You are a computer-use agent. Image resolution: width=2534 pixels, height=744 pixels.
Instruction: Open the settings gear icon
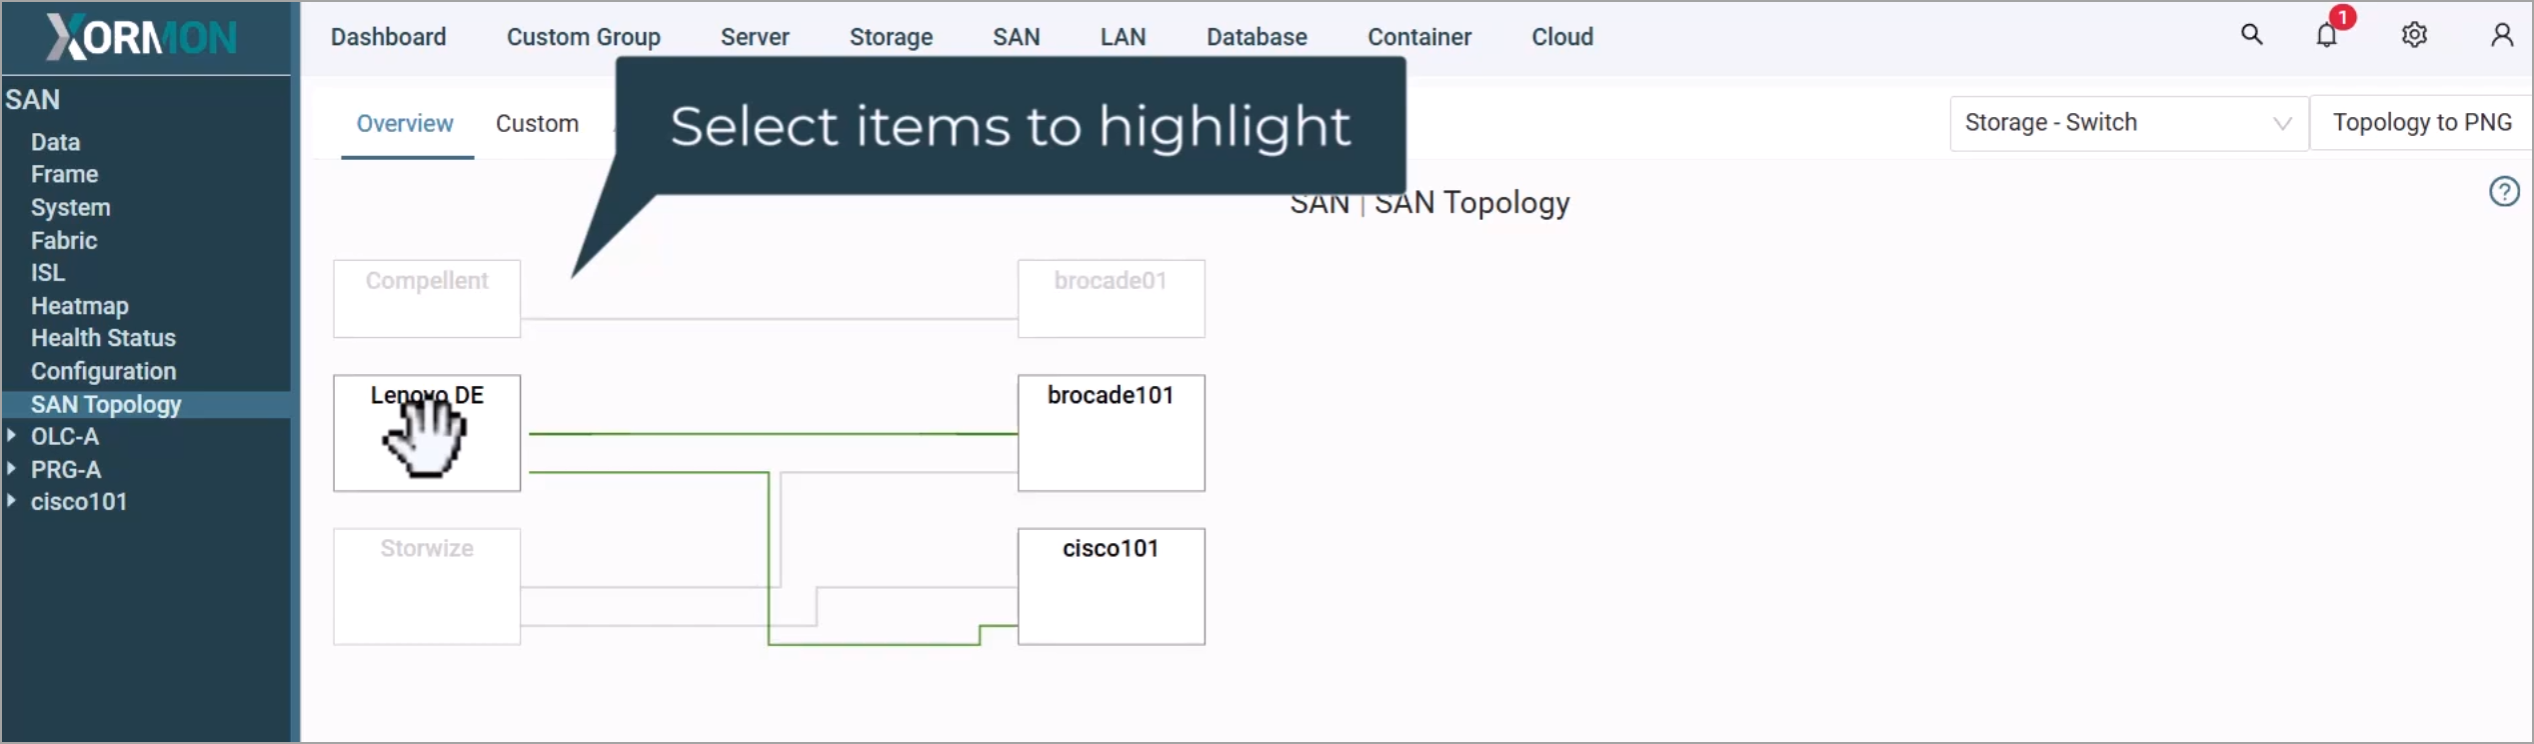pos(2414,35)
